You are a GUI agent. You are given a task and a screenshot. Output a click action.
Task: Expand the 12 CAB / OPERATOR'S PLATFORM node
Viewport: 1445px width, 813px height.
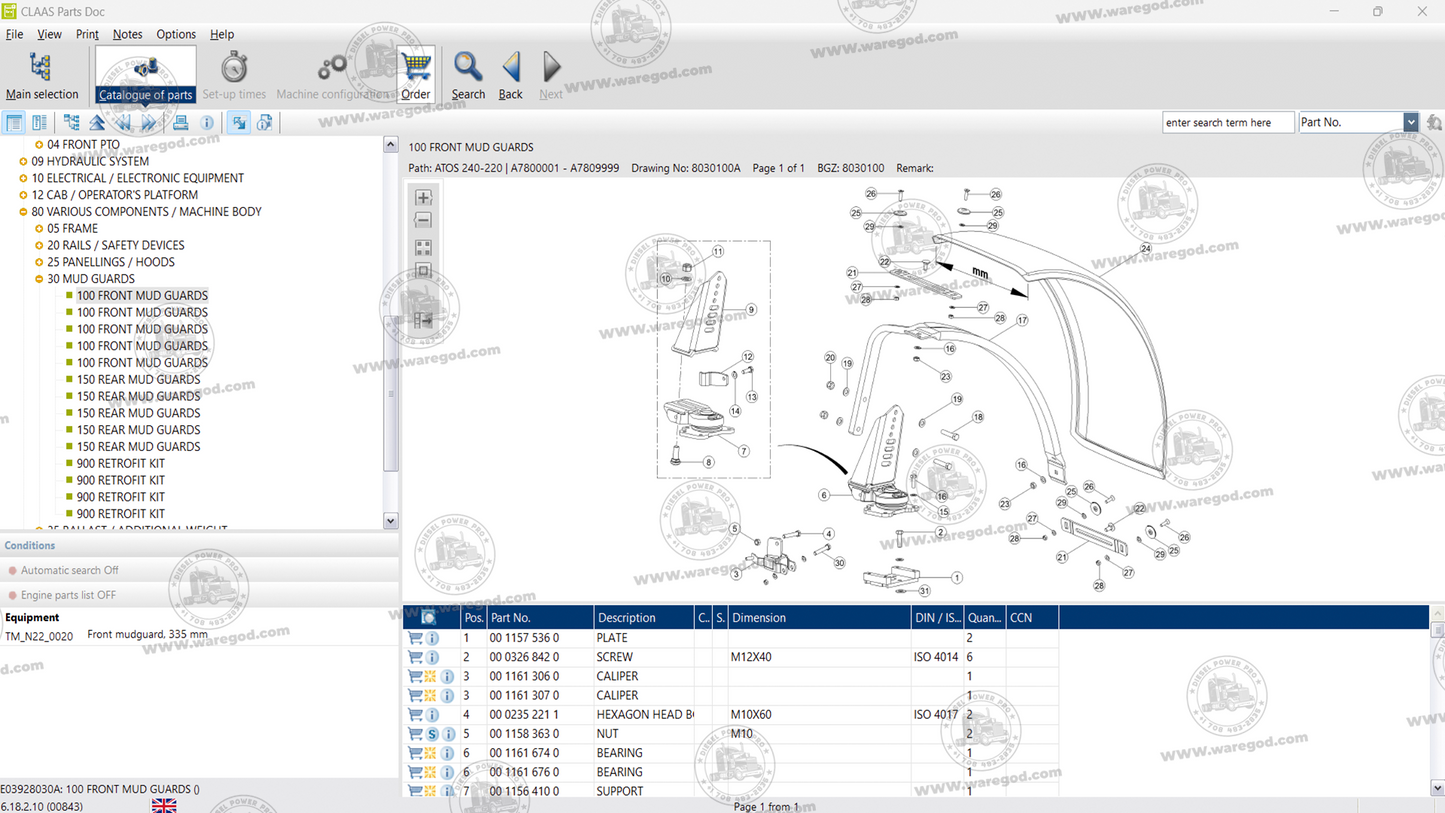point(23,195)
